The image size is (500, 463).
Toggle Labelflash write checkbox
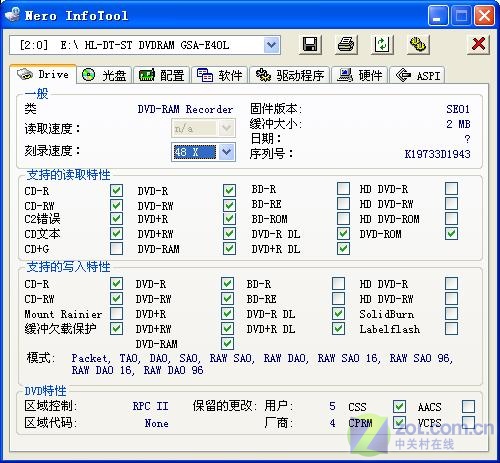coord(451,329)
